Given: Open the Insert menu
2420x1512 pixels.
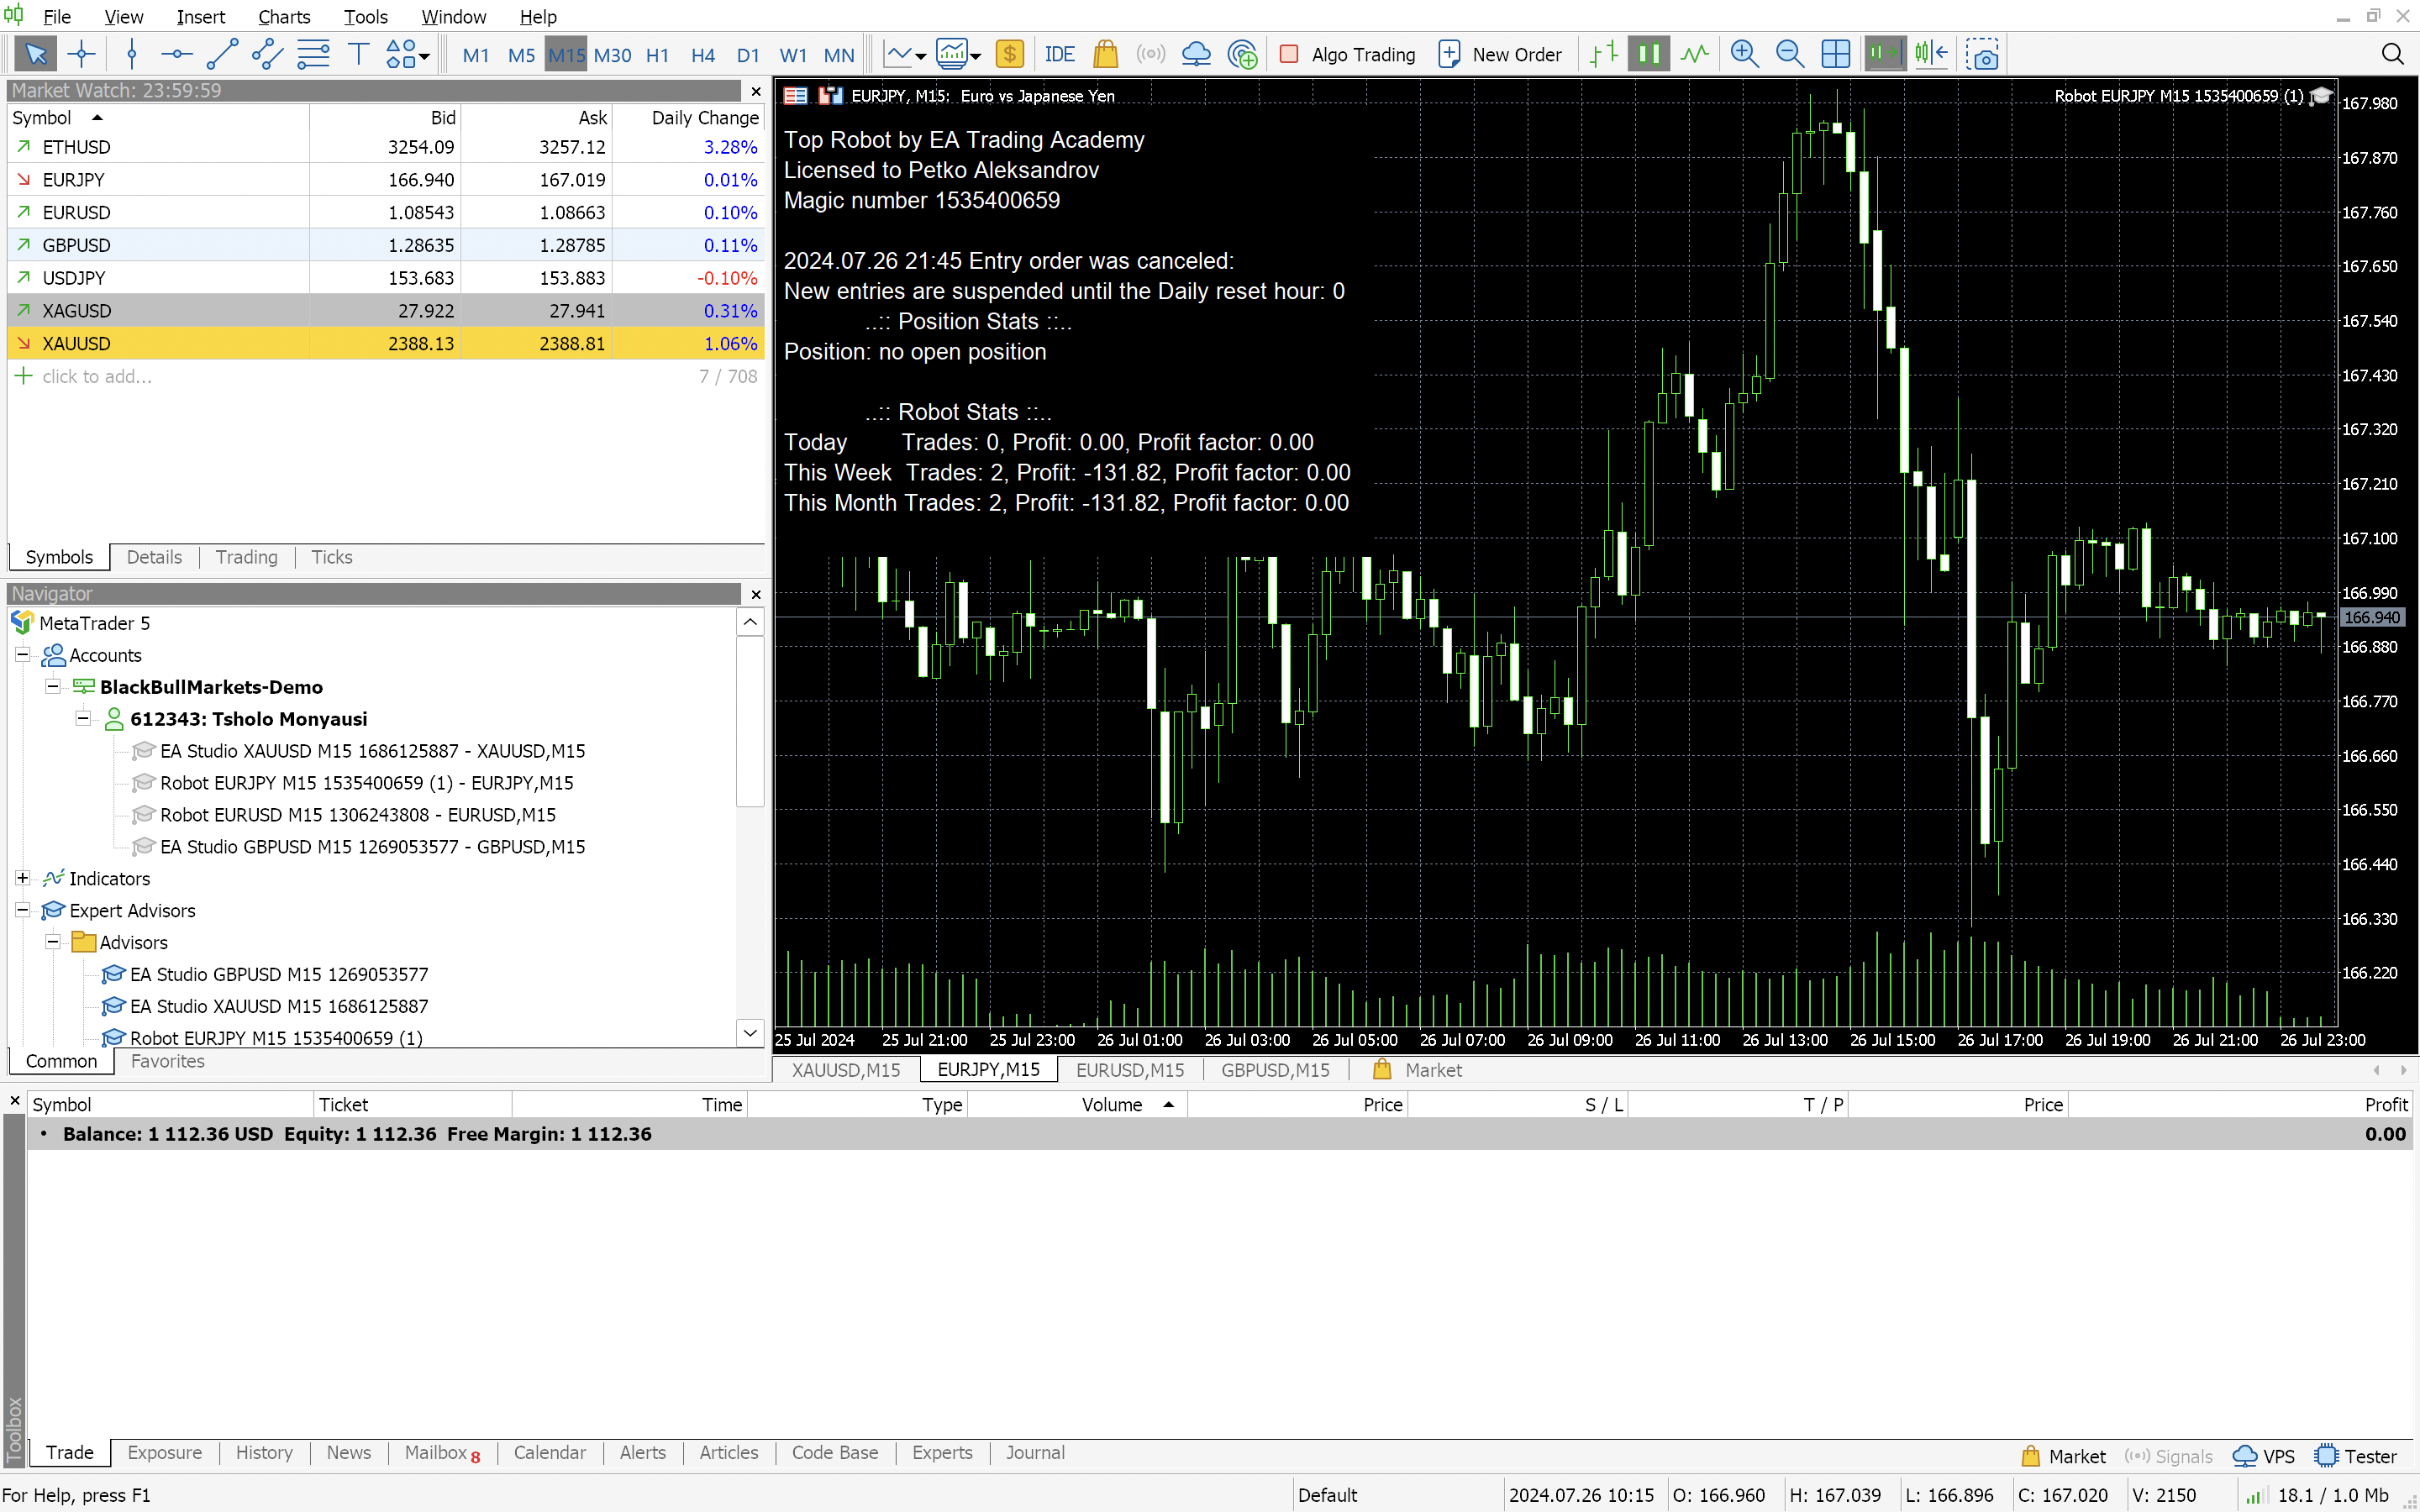Looking at the screenshot, I should 200,16.
